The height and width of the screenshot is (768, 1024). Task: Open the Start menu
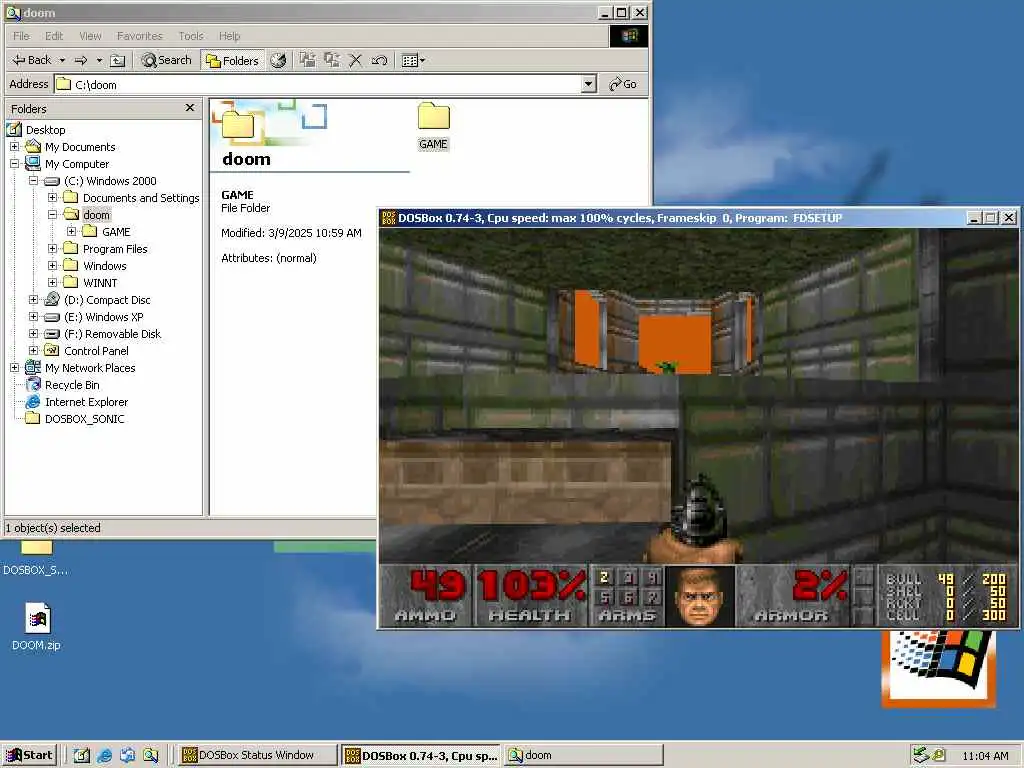tap(29, 755)
